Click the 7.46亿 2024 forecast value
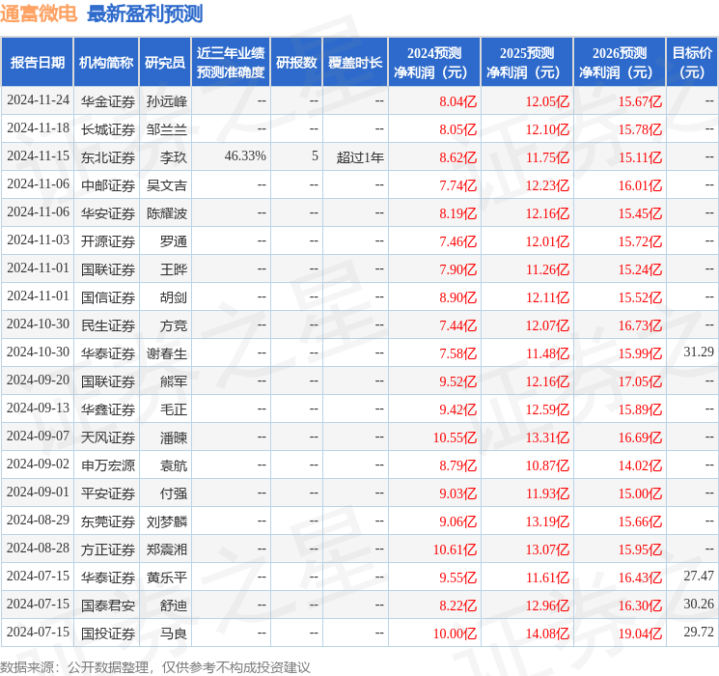The image size is (719, 676). [458, 241]
